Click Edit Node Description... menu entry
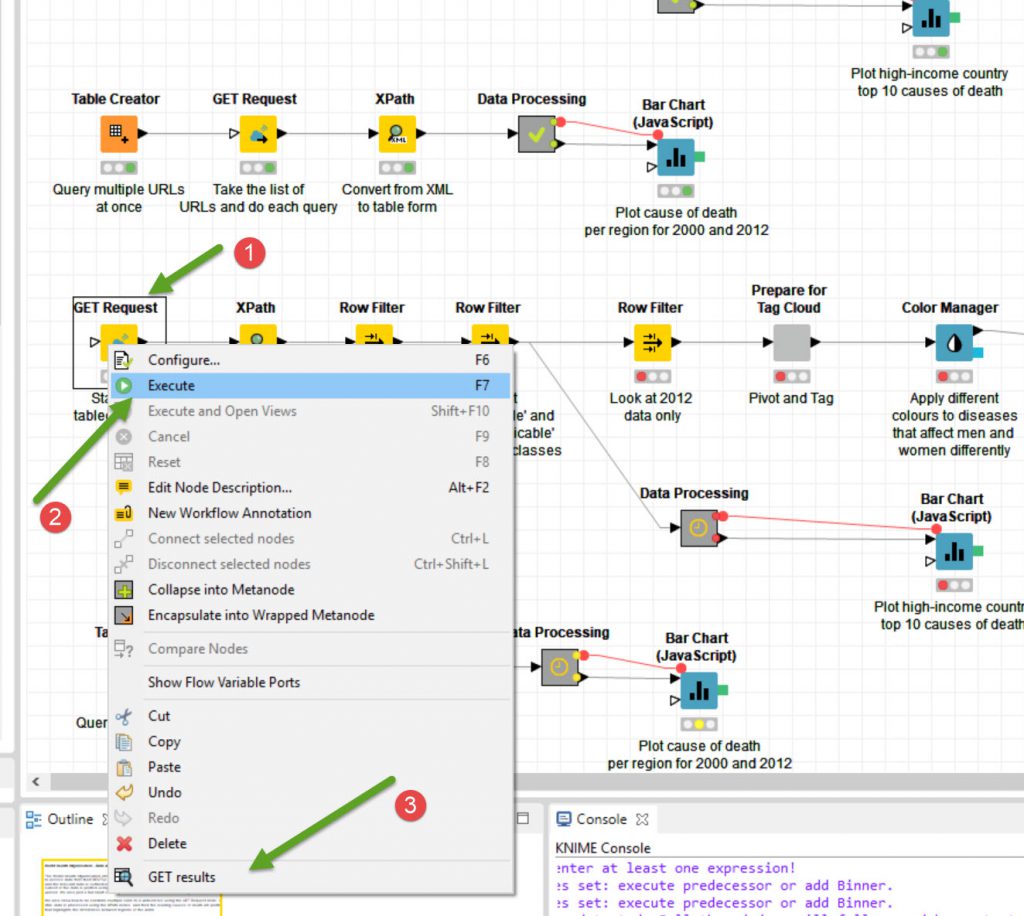The width and height of the screenshot is (1024, 916). (219, 487)
